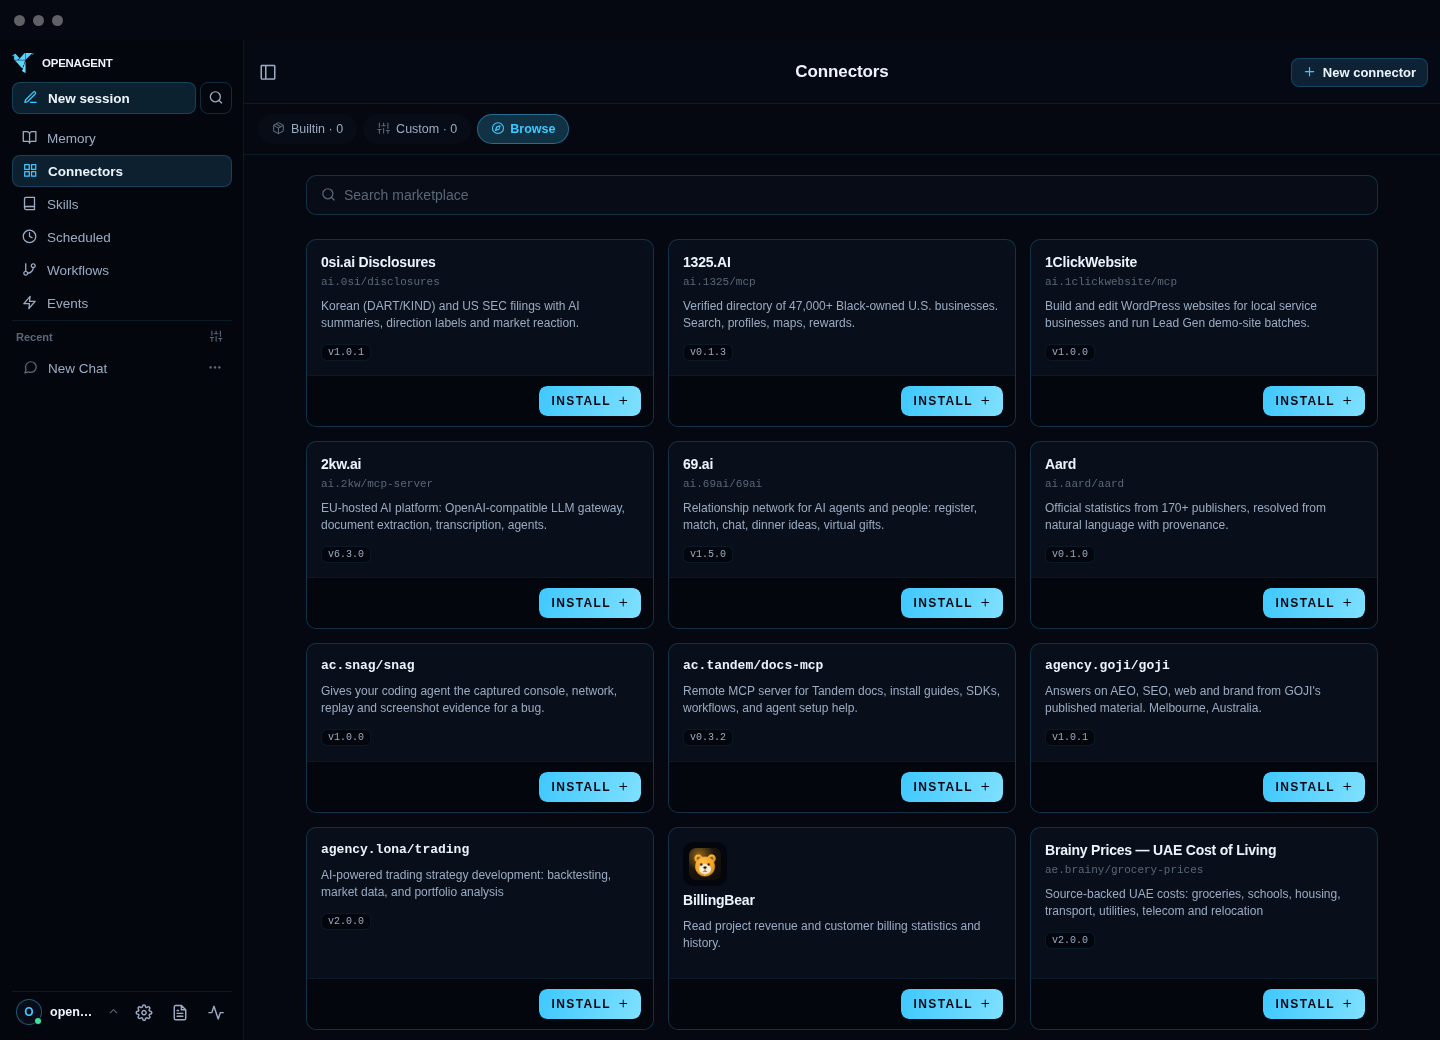Image resolution: width=1440 pixels, height=1040 pixels.
Task: Switch to the Custom tab
Action: [417, 129]
